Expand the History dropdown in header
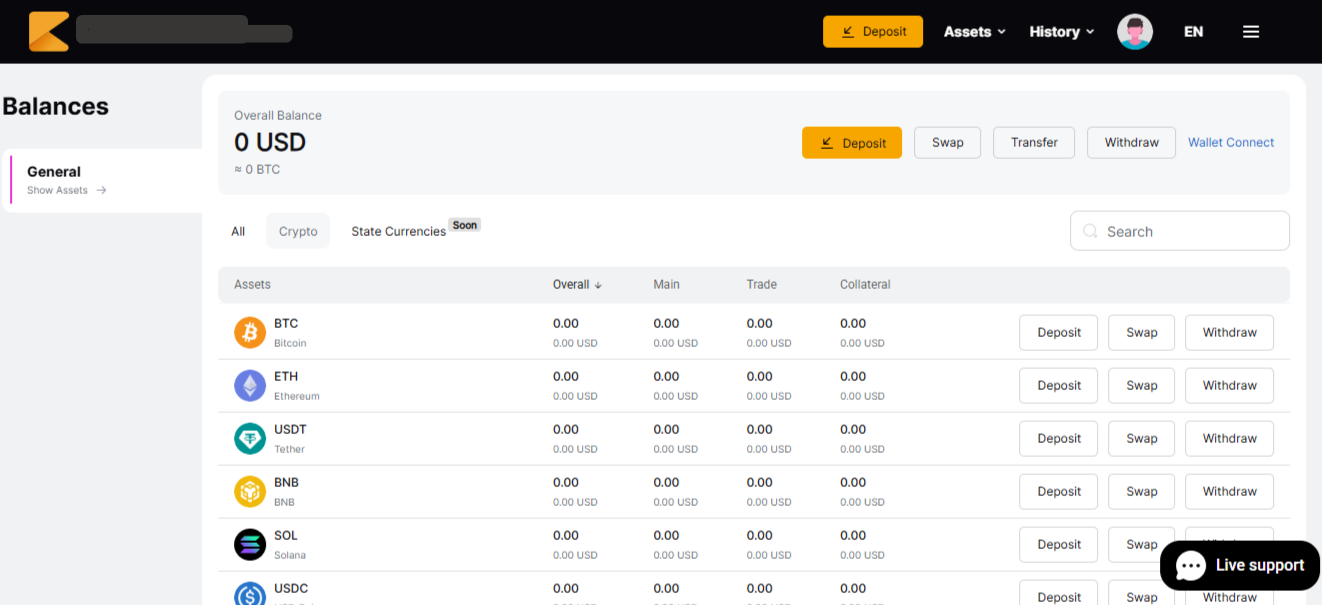Image resolution: width=1322 pixels, height=605 pixels. (1061, 32)
